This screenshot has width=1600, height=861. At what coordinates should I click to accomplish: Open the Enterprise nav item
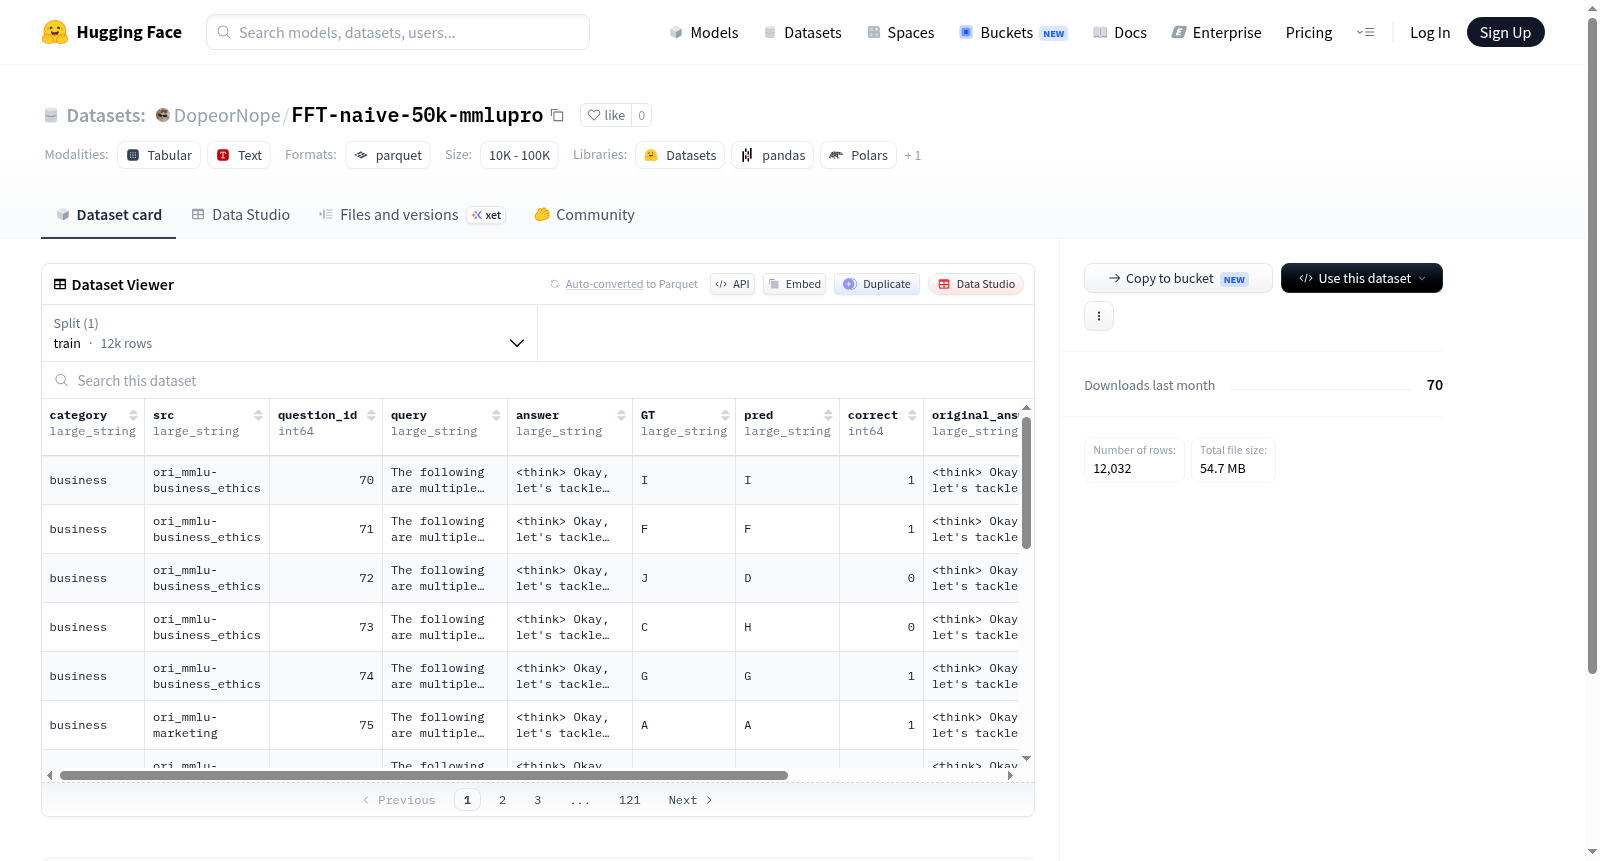click(x=1216, y=32)
